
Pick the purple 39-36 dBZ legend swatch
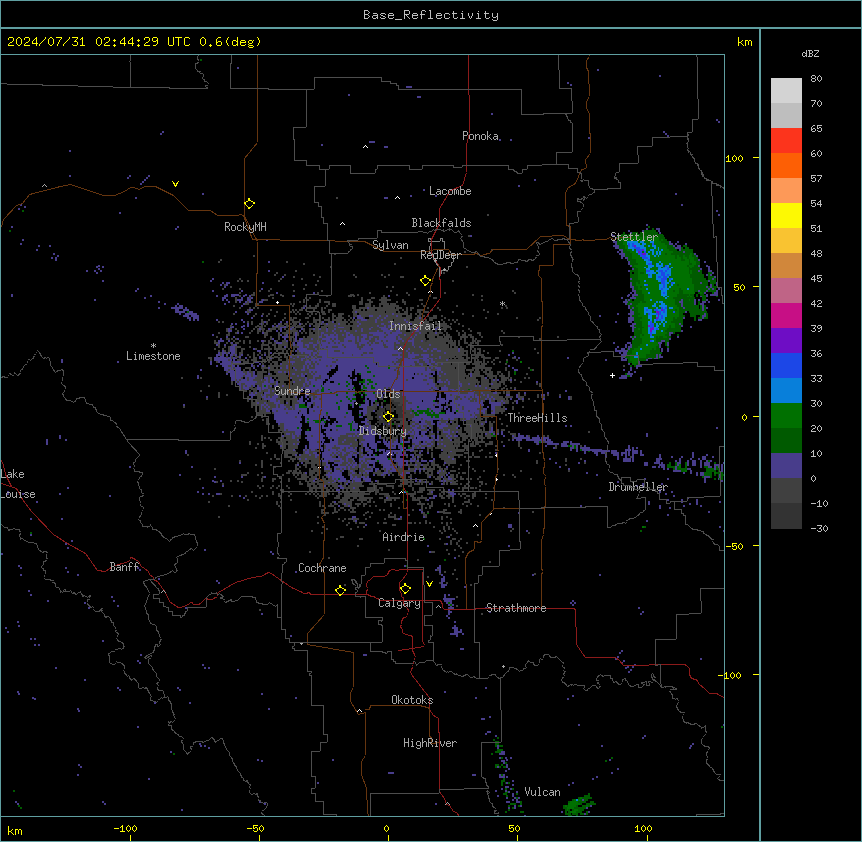click(786, 341)
